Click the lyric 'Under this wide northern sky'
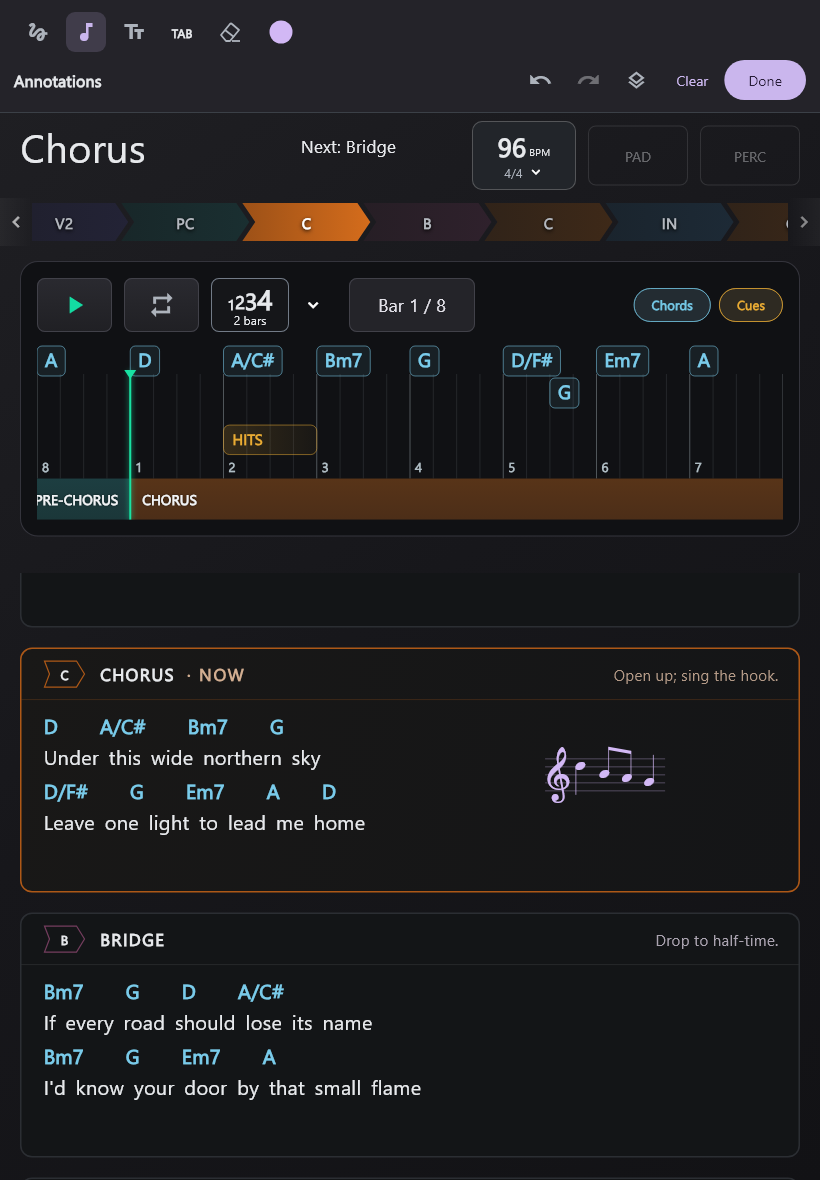The width and height of the screenshot is (820, 1180). pos(182,759)
